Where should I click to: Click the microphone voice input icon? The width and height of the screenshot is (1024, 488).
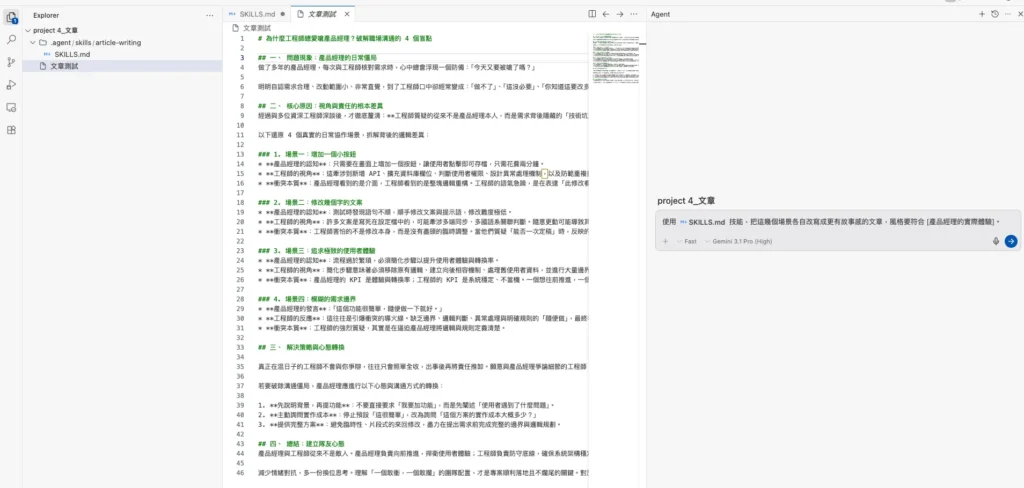[996, 241]
